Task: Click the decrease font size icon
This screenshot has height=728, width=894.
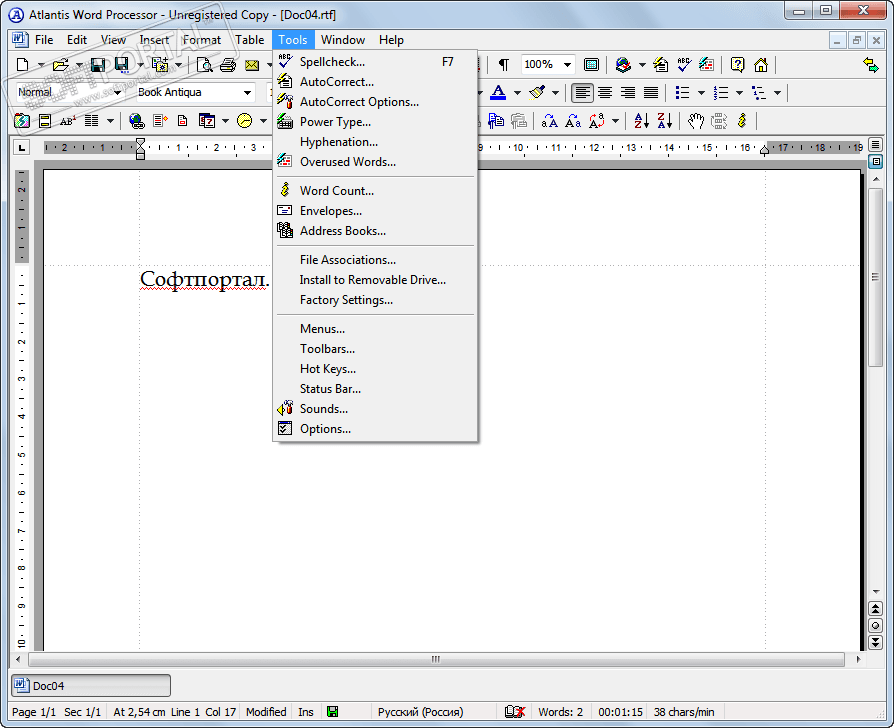Action: coord(573,121)
